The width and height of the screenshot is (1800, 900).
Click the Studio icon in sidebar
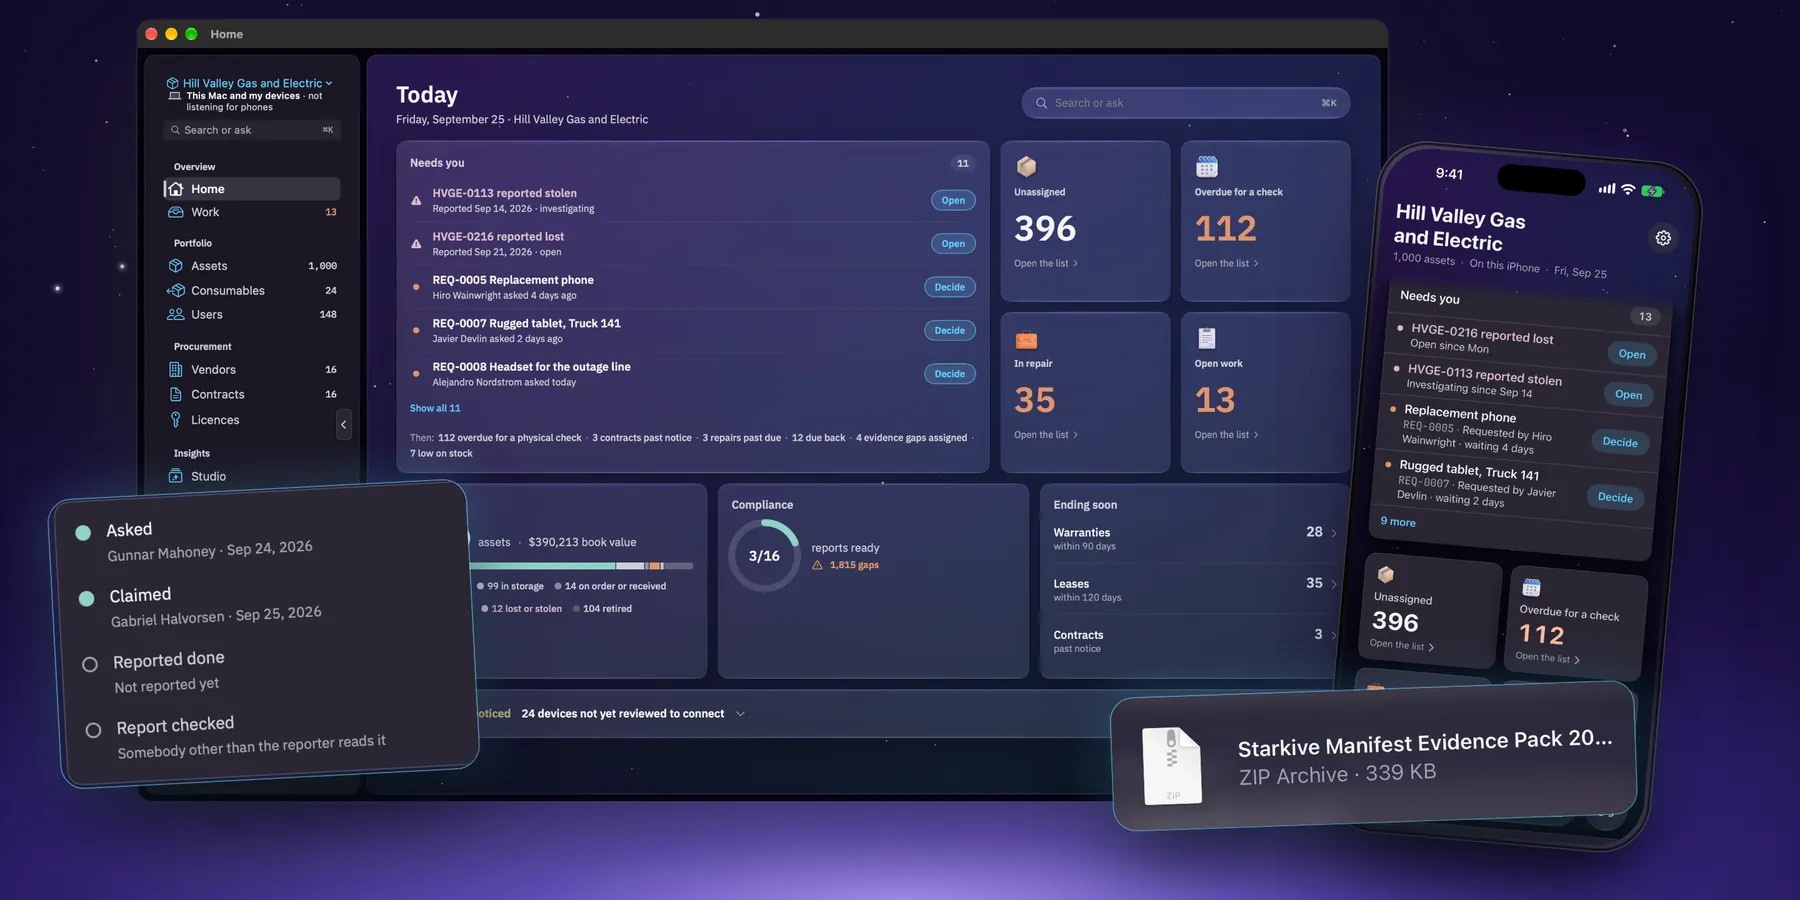(x=176, y=476)
